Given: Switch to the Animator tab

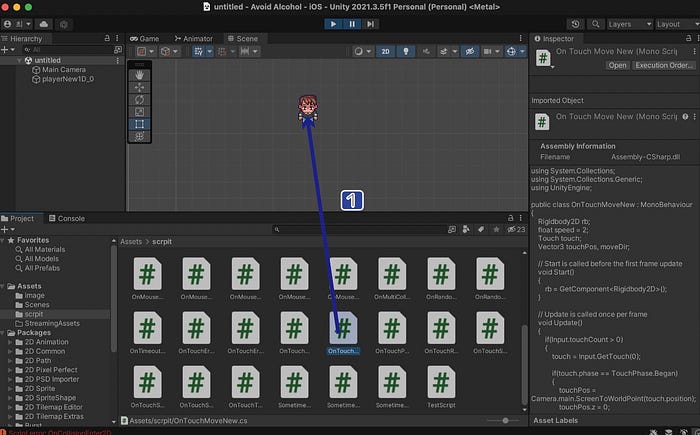Looking at the screenshot, I should [193, 39].
